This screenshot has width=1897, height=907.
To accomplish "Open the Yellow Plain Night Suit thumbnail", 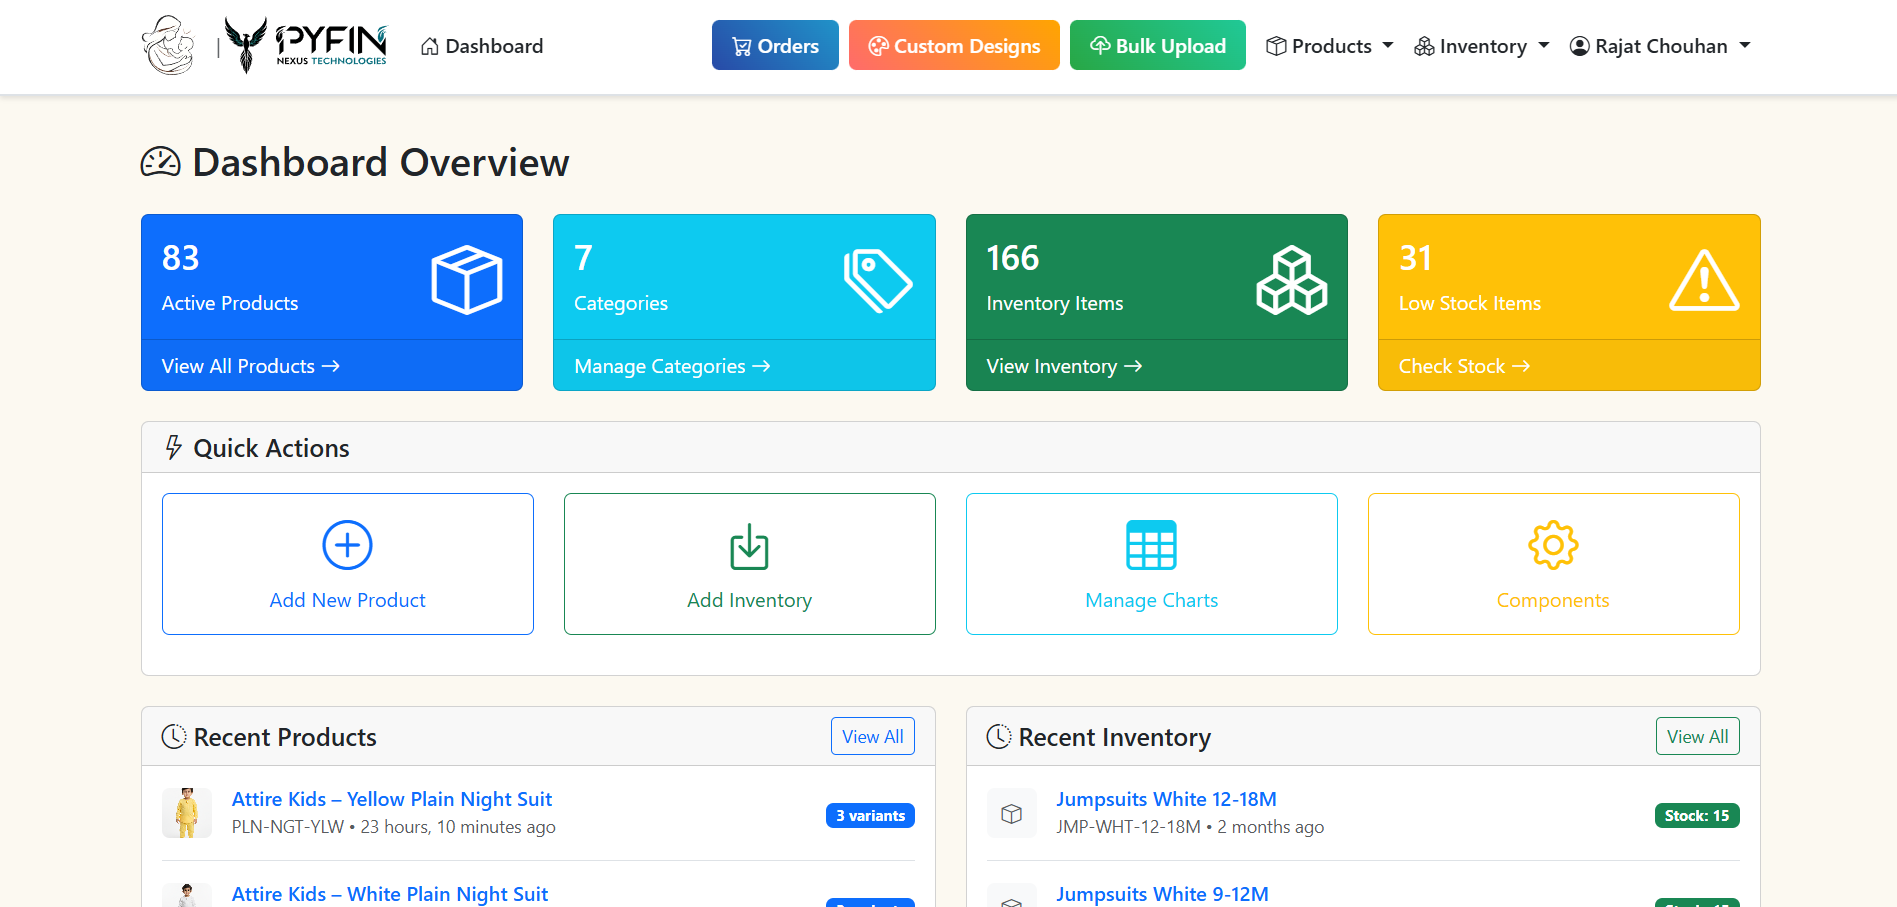I will (x=187, y=813).
